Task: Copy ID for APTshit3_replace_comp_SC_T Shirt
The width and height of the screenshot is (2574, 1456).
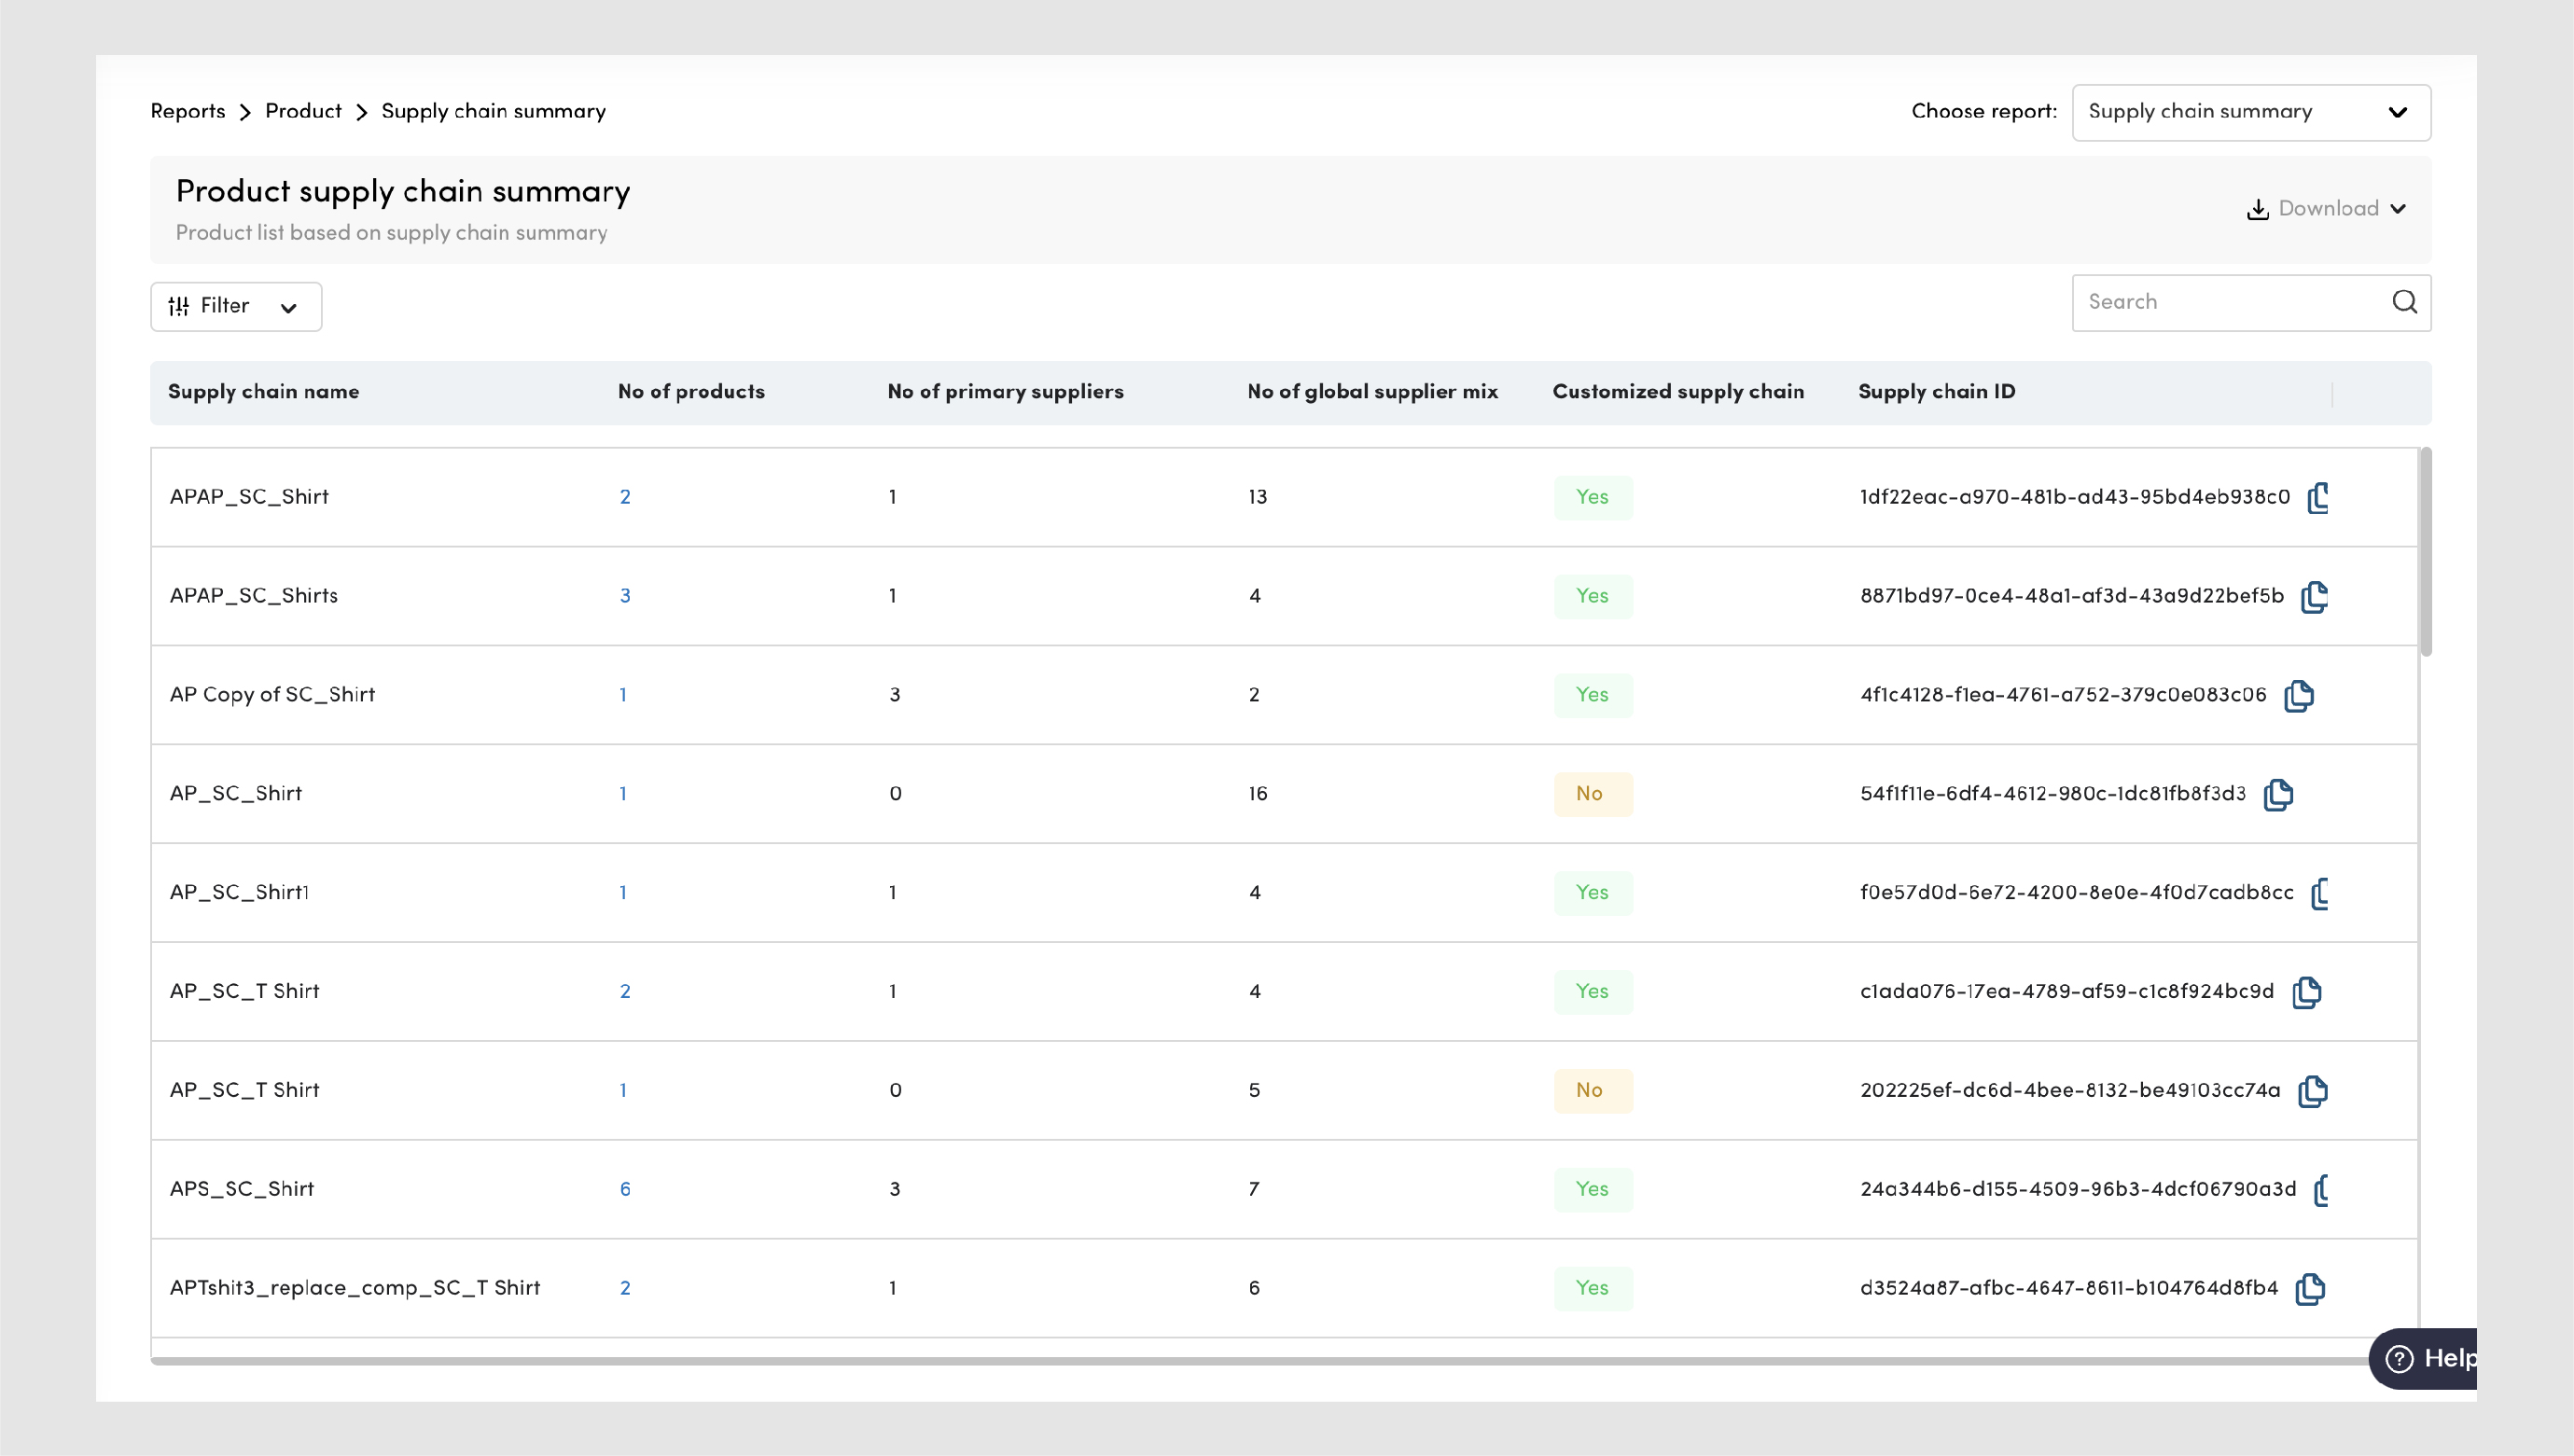Action: 2310,1288
